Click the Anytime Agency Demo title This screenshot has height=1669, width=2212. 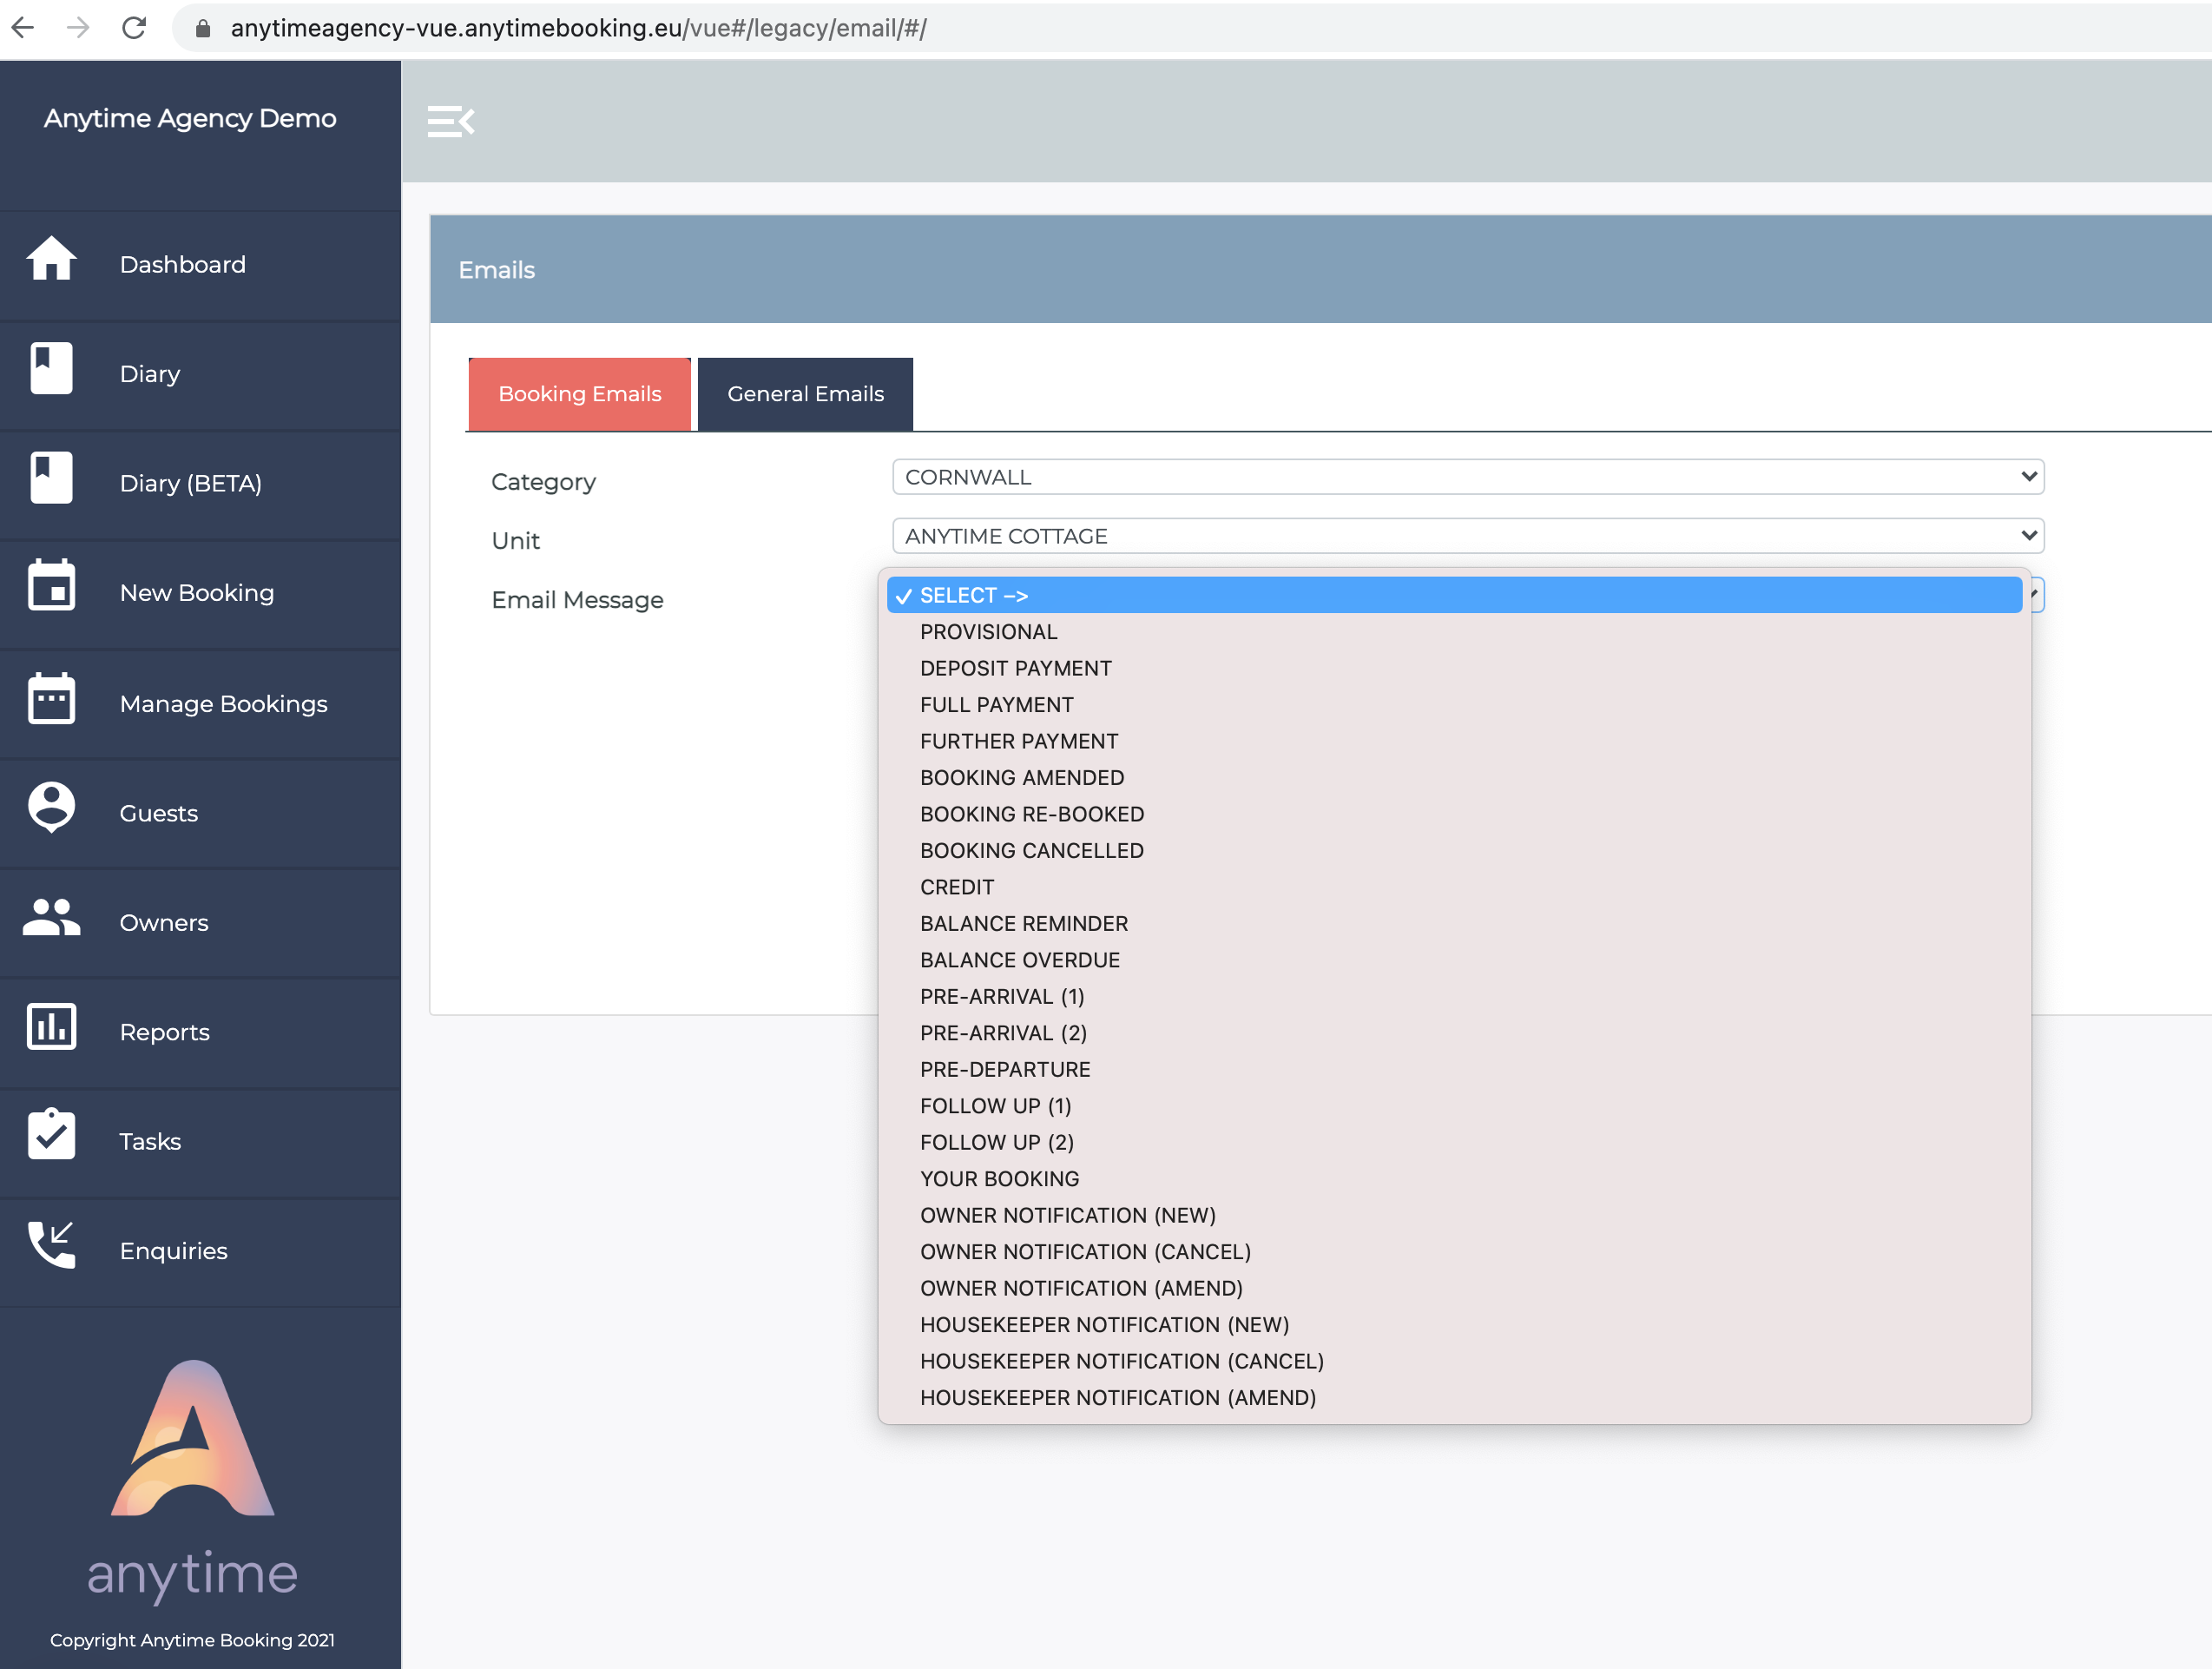click(x=190, y=119)
